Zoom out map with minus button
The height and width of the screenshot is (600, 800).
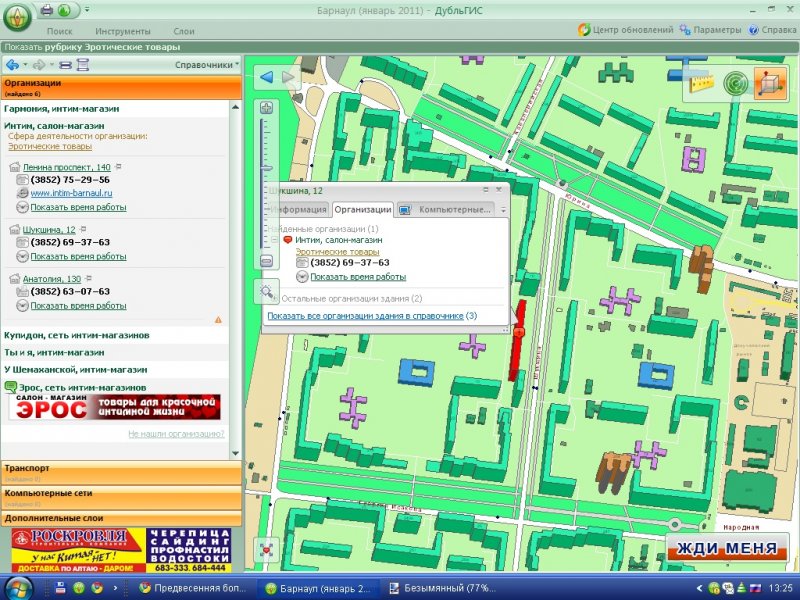click(266, 261)
